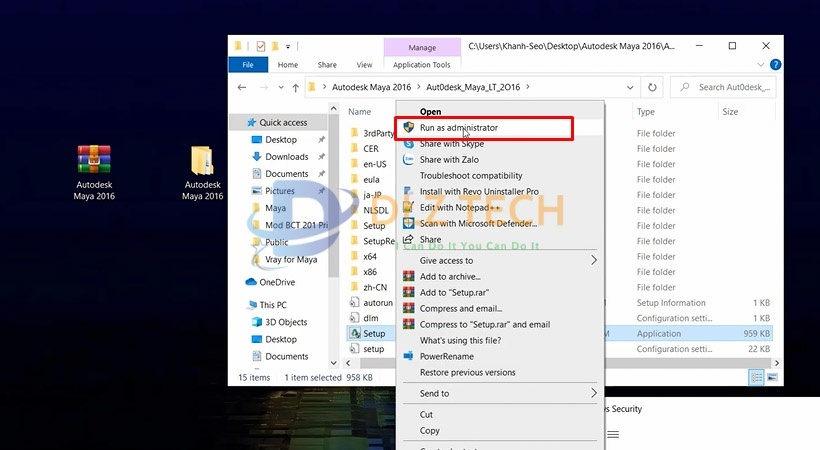
Task: Click the PowerRename icon in context menu
Action: coord(409,356)
